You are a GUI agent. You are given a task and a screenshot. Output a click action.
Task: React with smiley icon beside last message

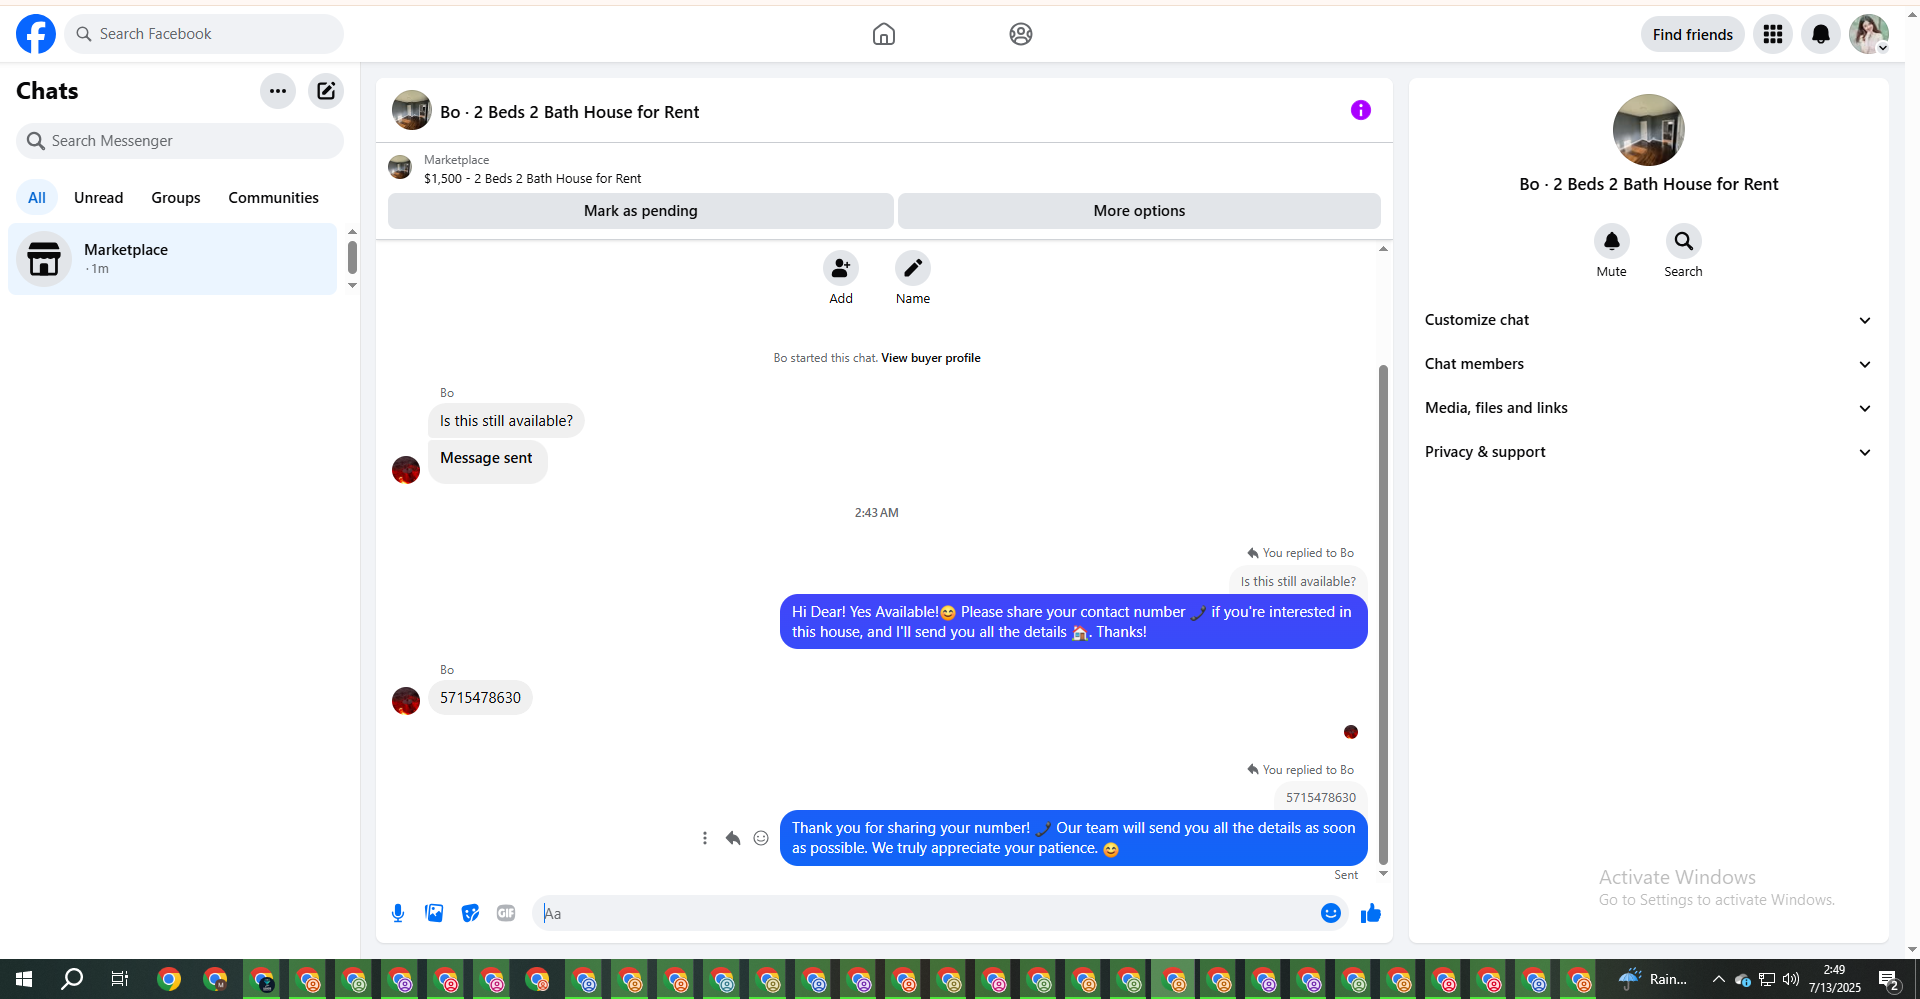(761, 838)
